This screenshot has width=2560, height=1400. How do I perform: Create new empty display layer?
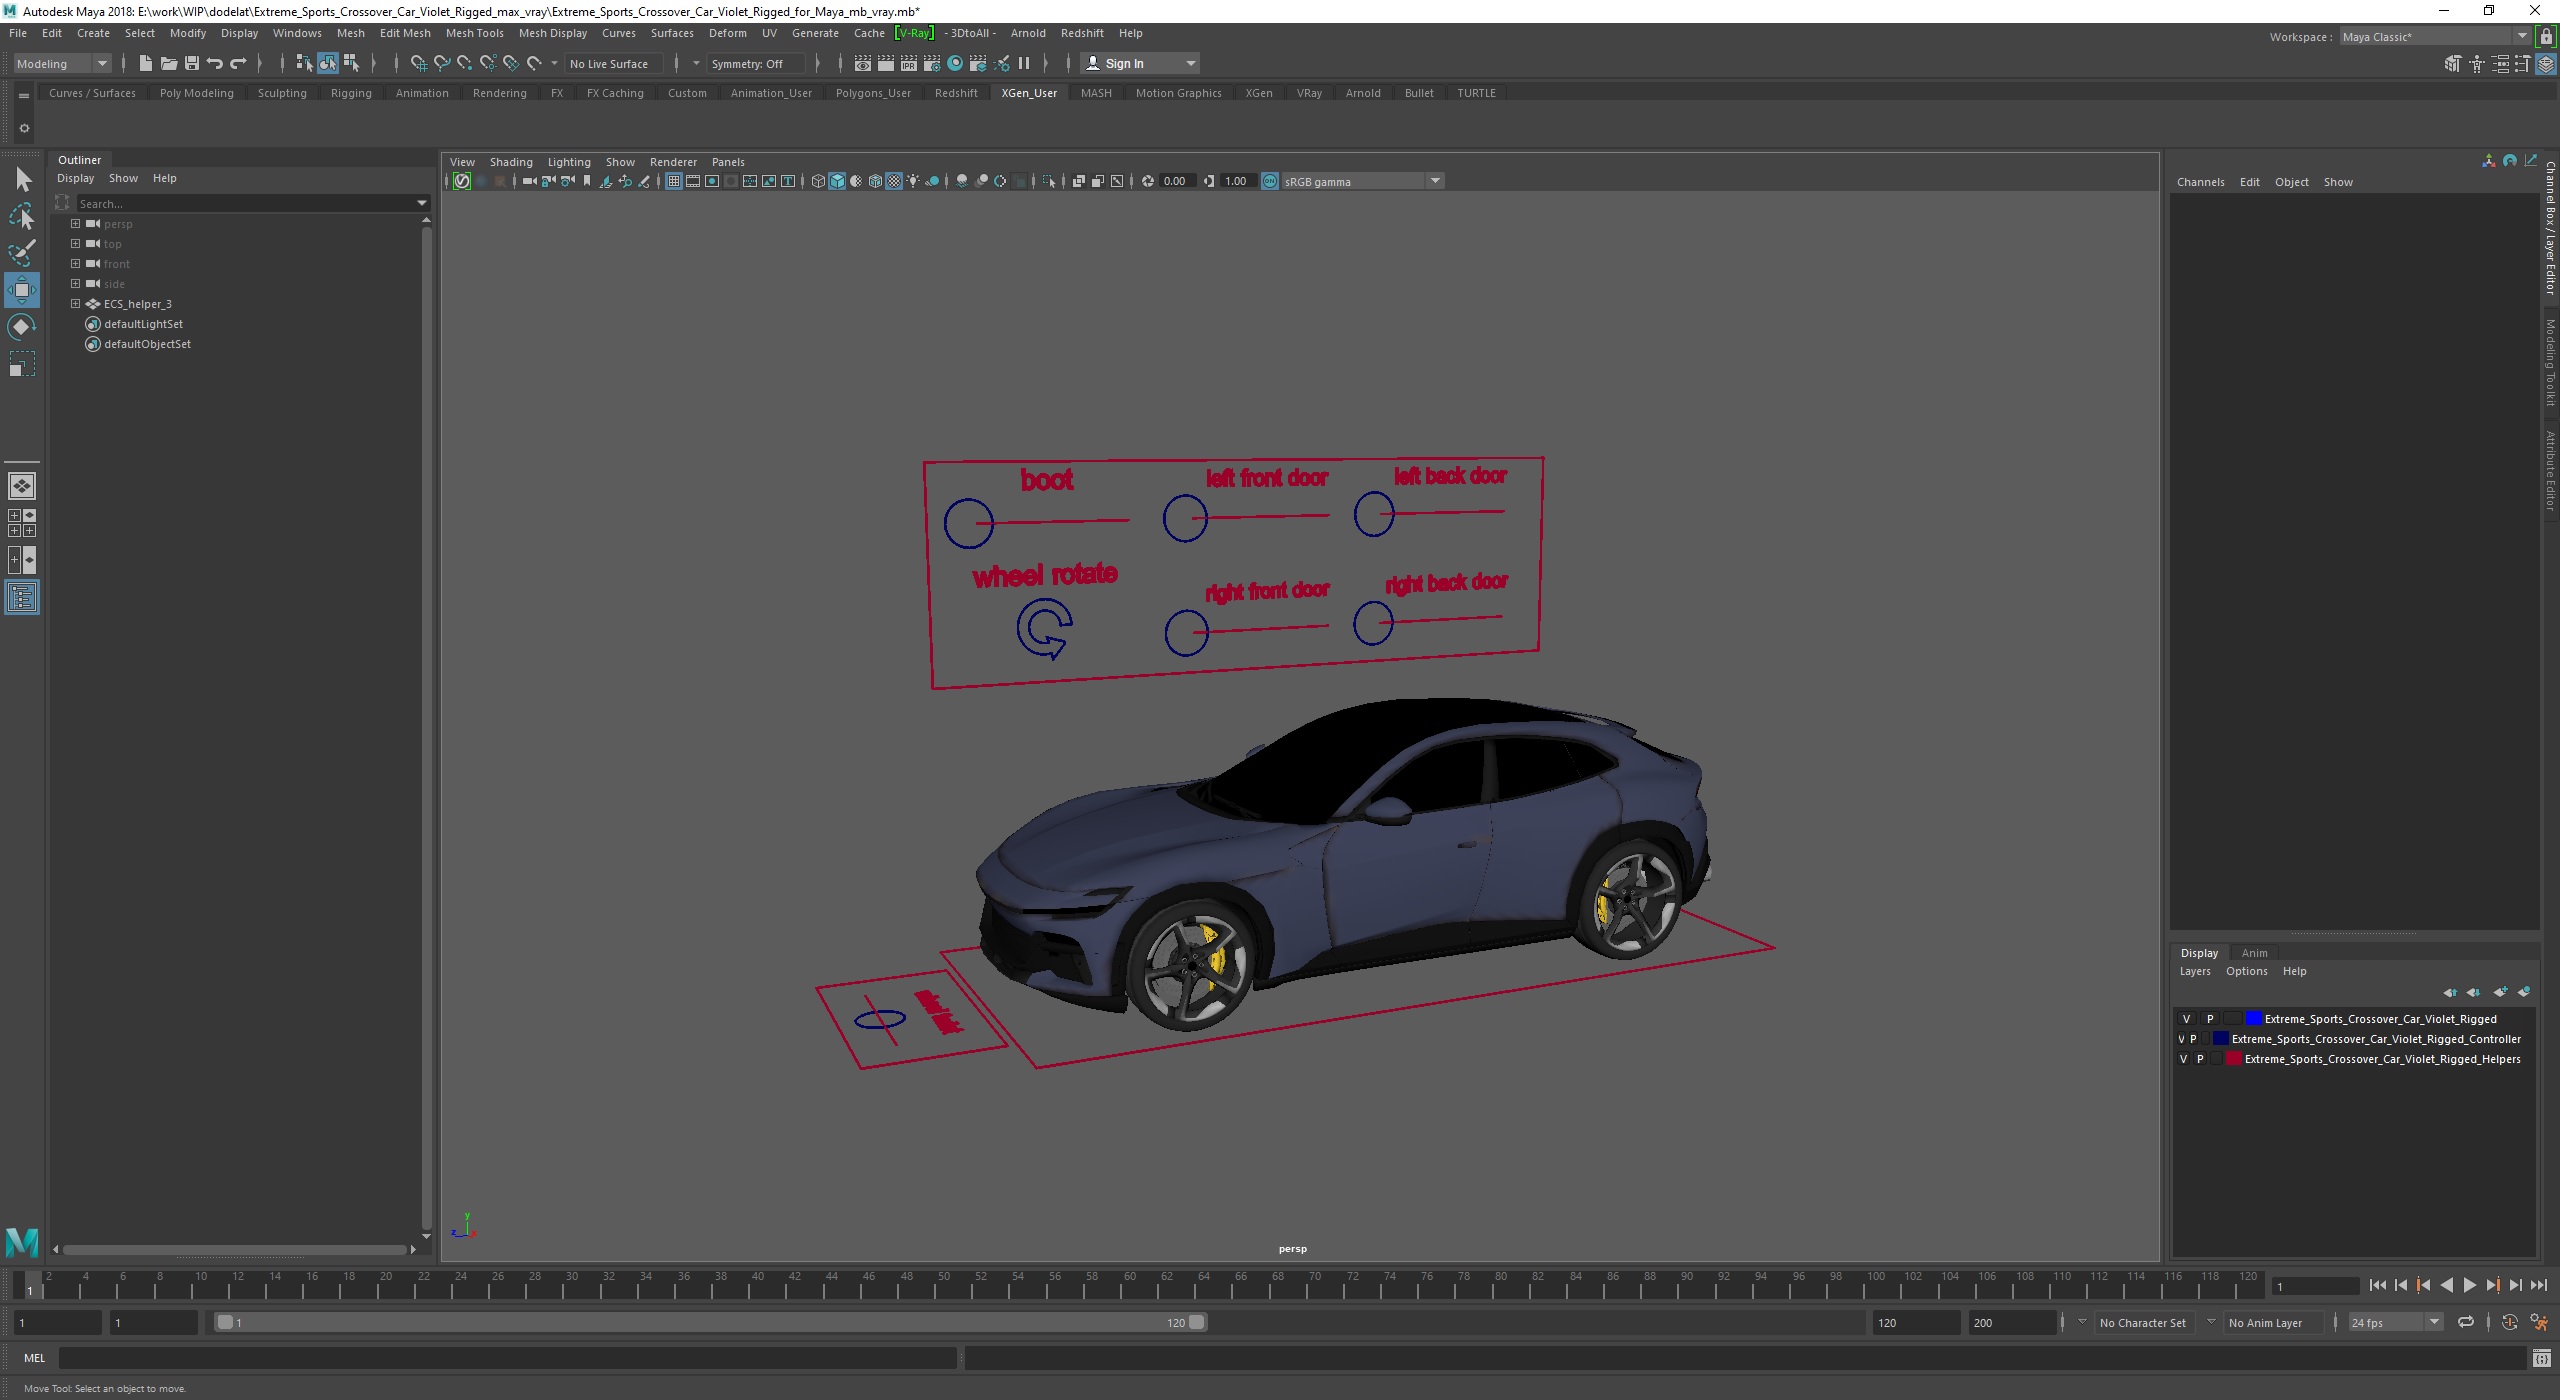point(2500,992)
